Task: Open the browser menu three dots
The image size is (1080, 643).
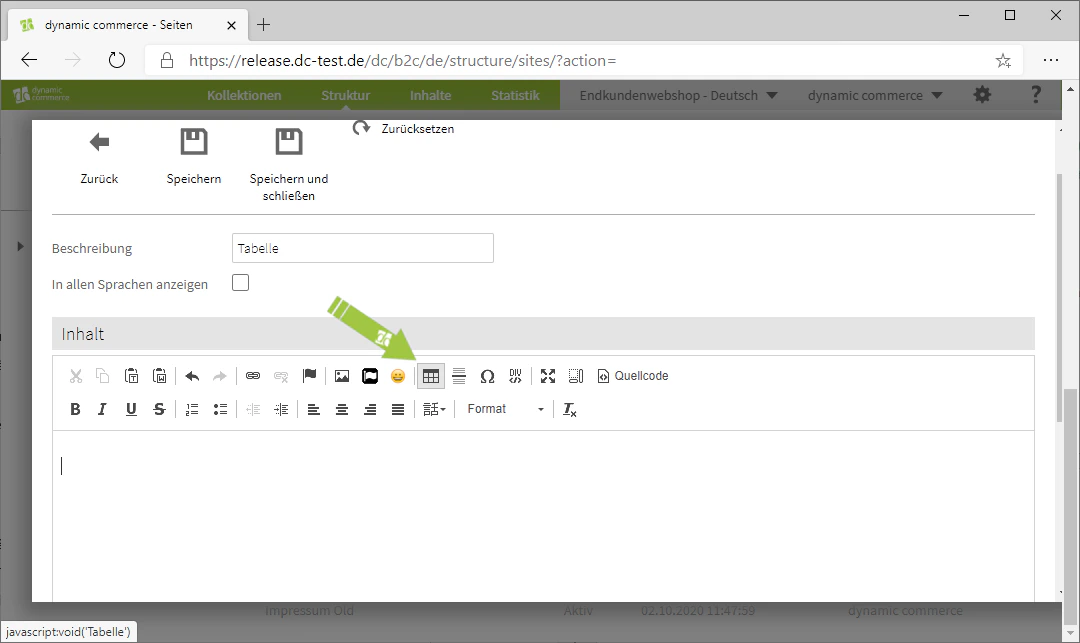Action: pyautogui.click(x=1051, y=60)
